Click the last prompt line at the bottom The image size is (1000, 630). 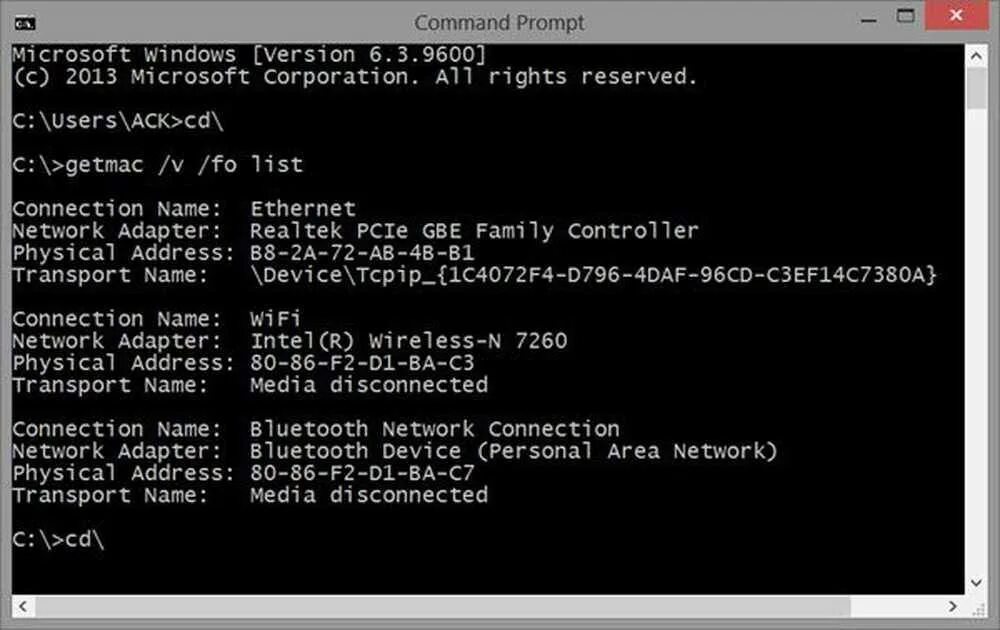point(58,539)
